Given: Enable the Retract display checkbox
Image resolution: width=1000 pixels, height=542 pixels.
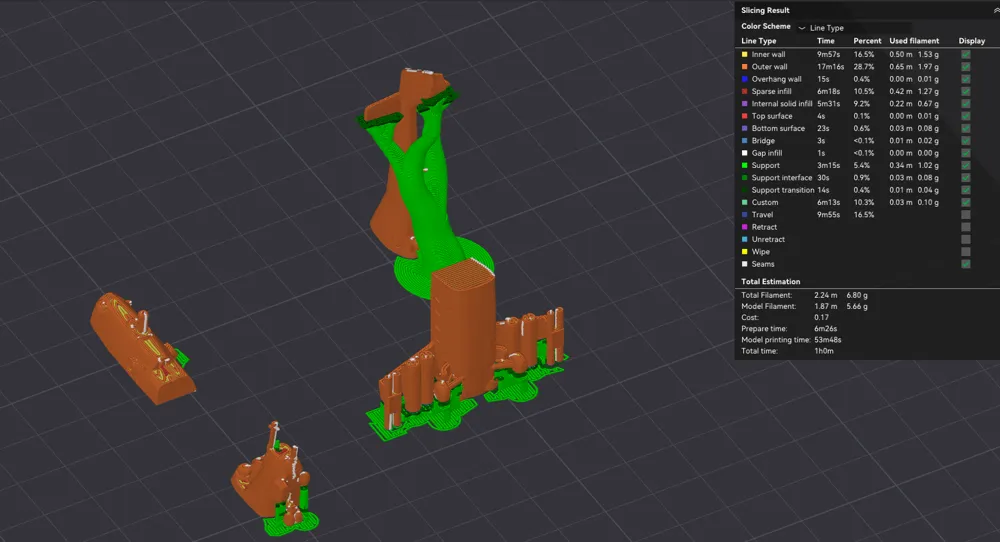Looking at the screenshot, I should (x=966, y=227).
